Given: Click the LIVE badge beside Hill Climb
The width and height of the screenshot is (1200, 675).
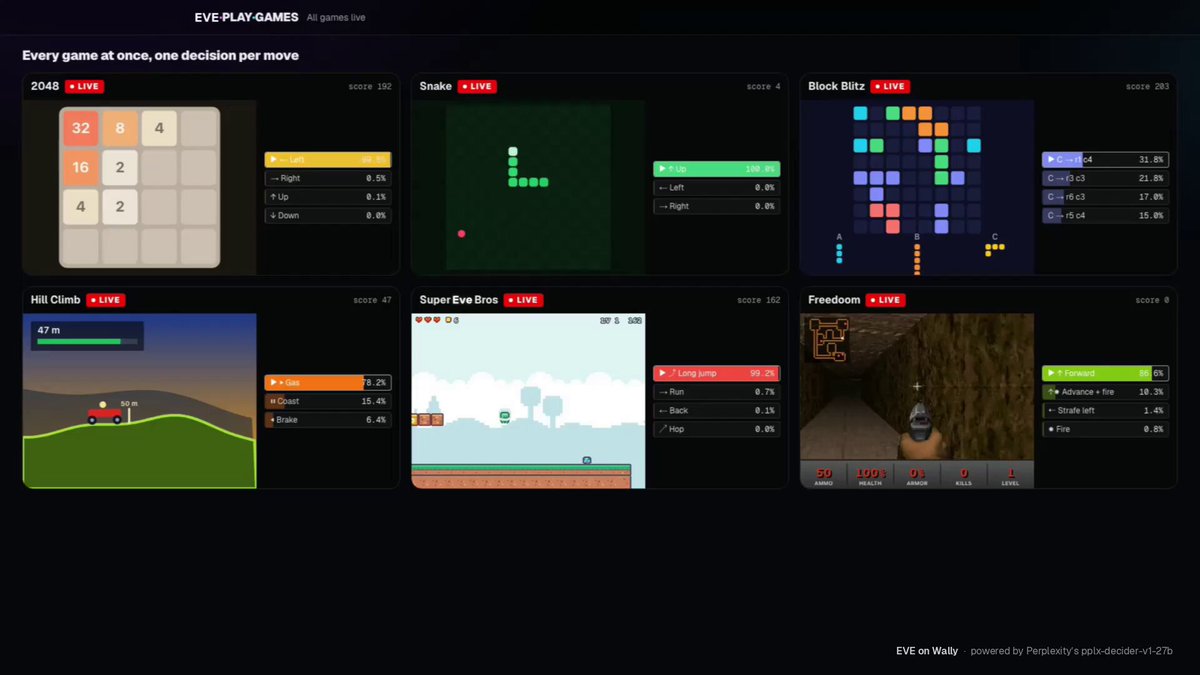Looking at the screenshot, I should 106,300.
